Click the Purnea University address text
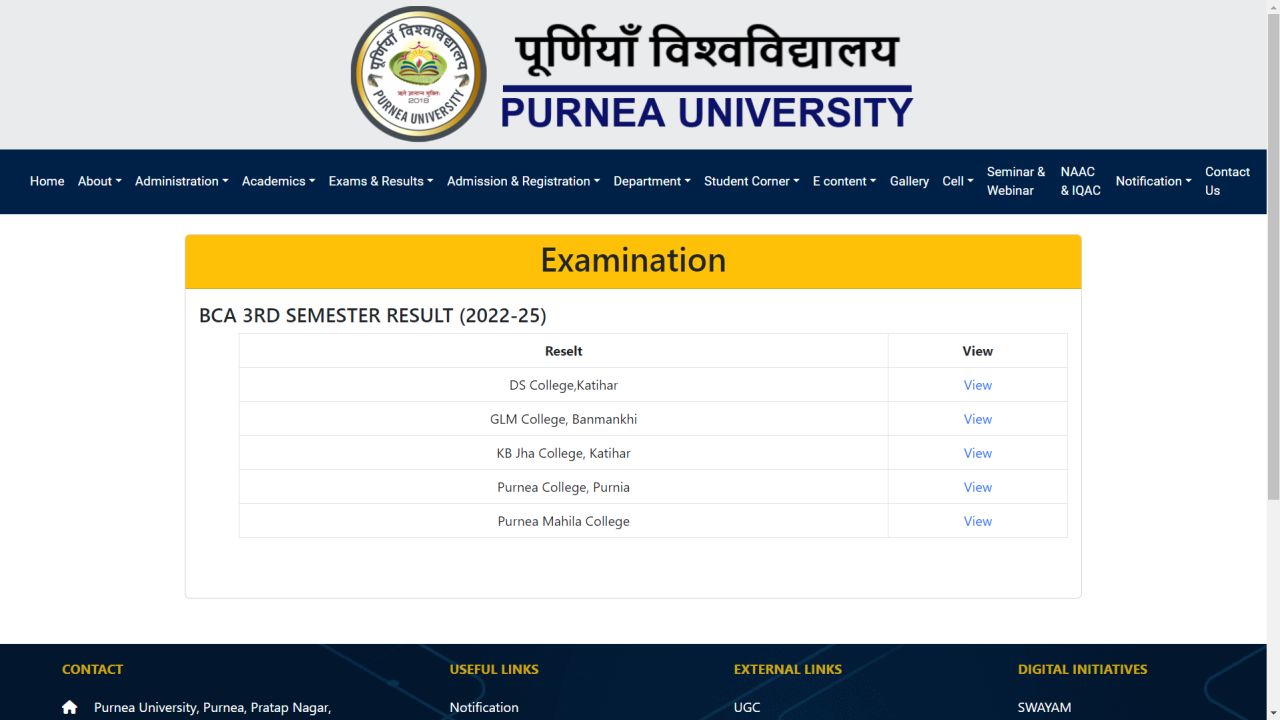 click(x=212, y=707)
